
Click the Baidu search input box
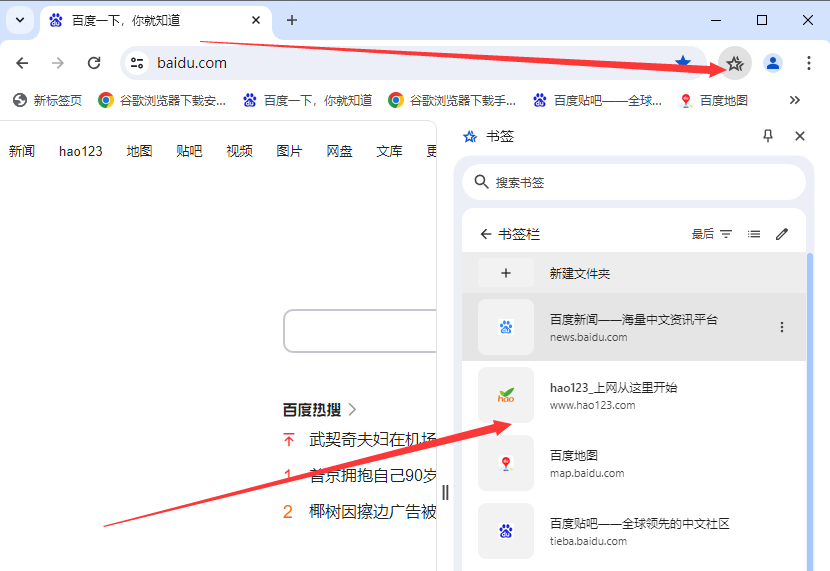point(360,331)
